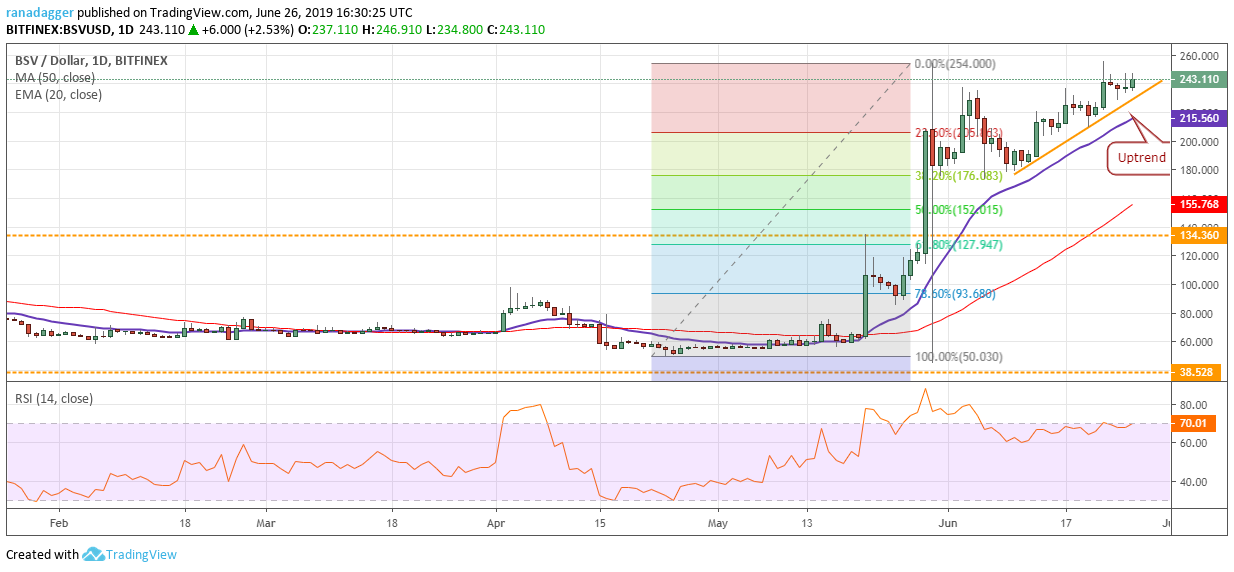This screenshot has height=572, width=1234.
Task: Click the Apr date axis label
Action: click(496, 522)
